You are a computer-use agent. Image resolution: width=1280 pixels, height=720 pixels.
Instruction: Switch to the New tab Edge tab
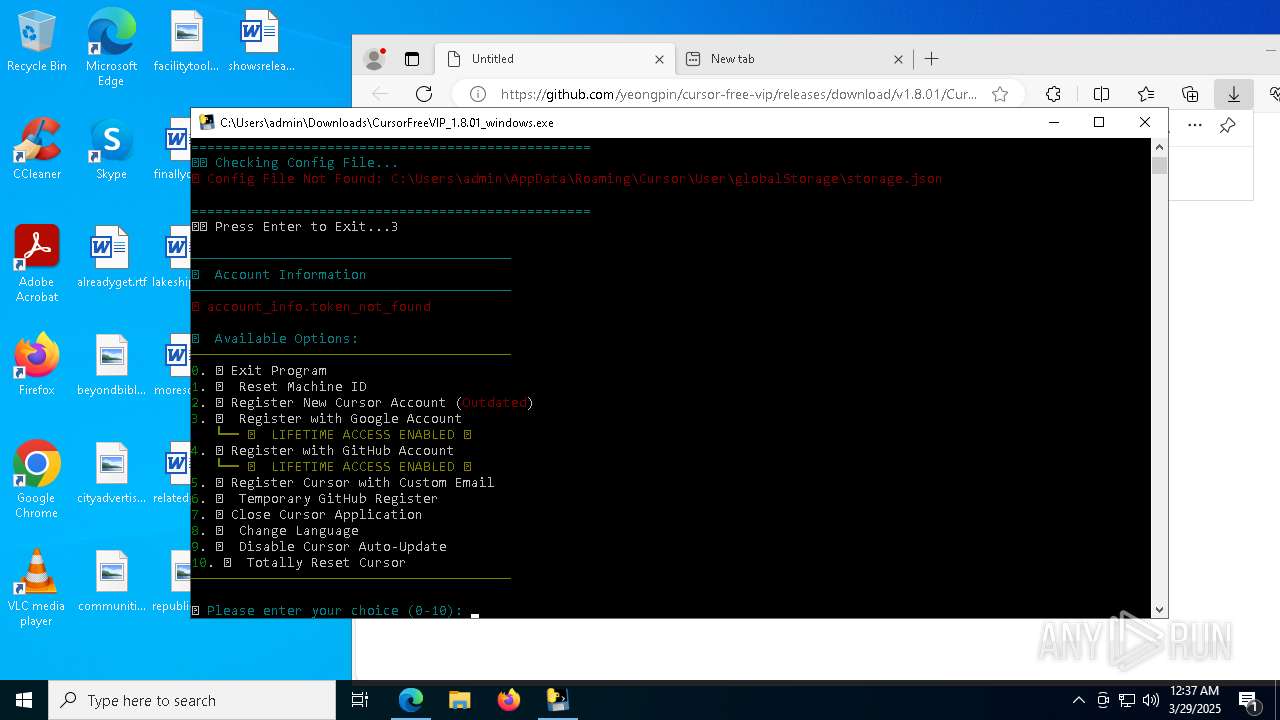click(794, 59)
